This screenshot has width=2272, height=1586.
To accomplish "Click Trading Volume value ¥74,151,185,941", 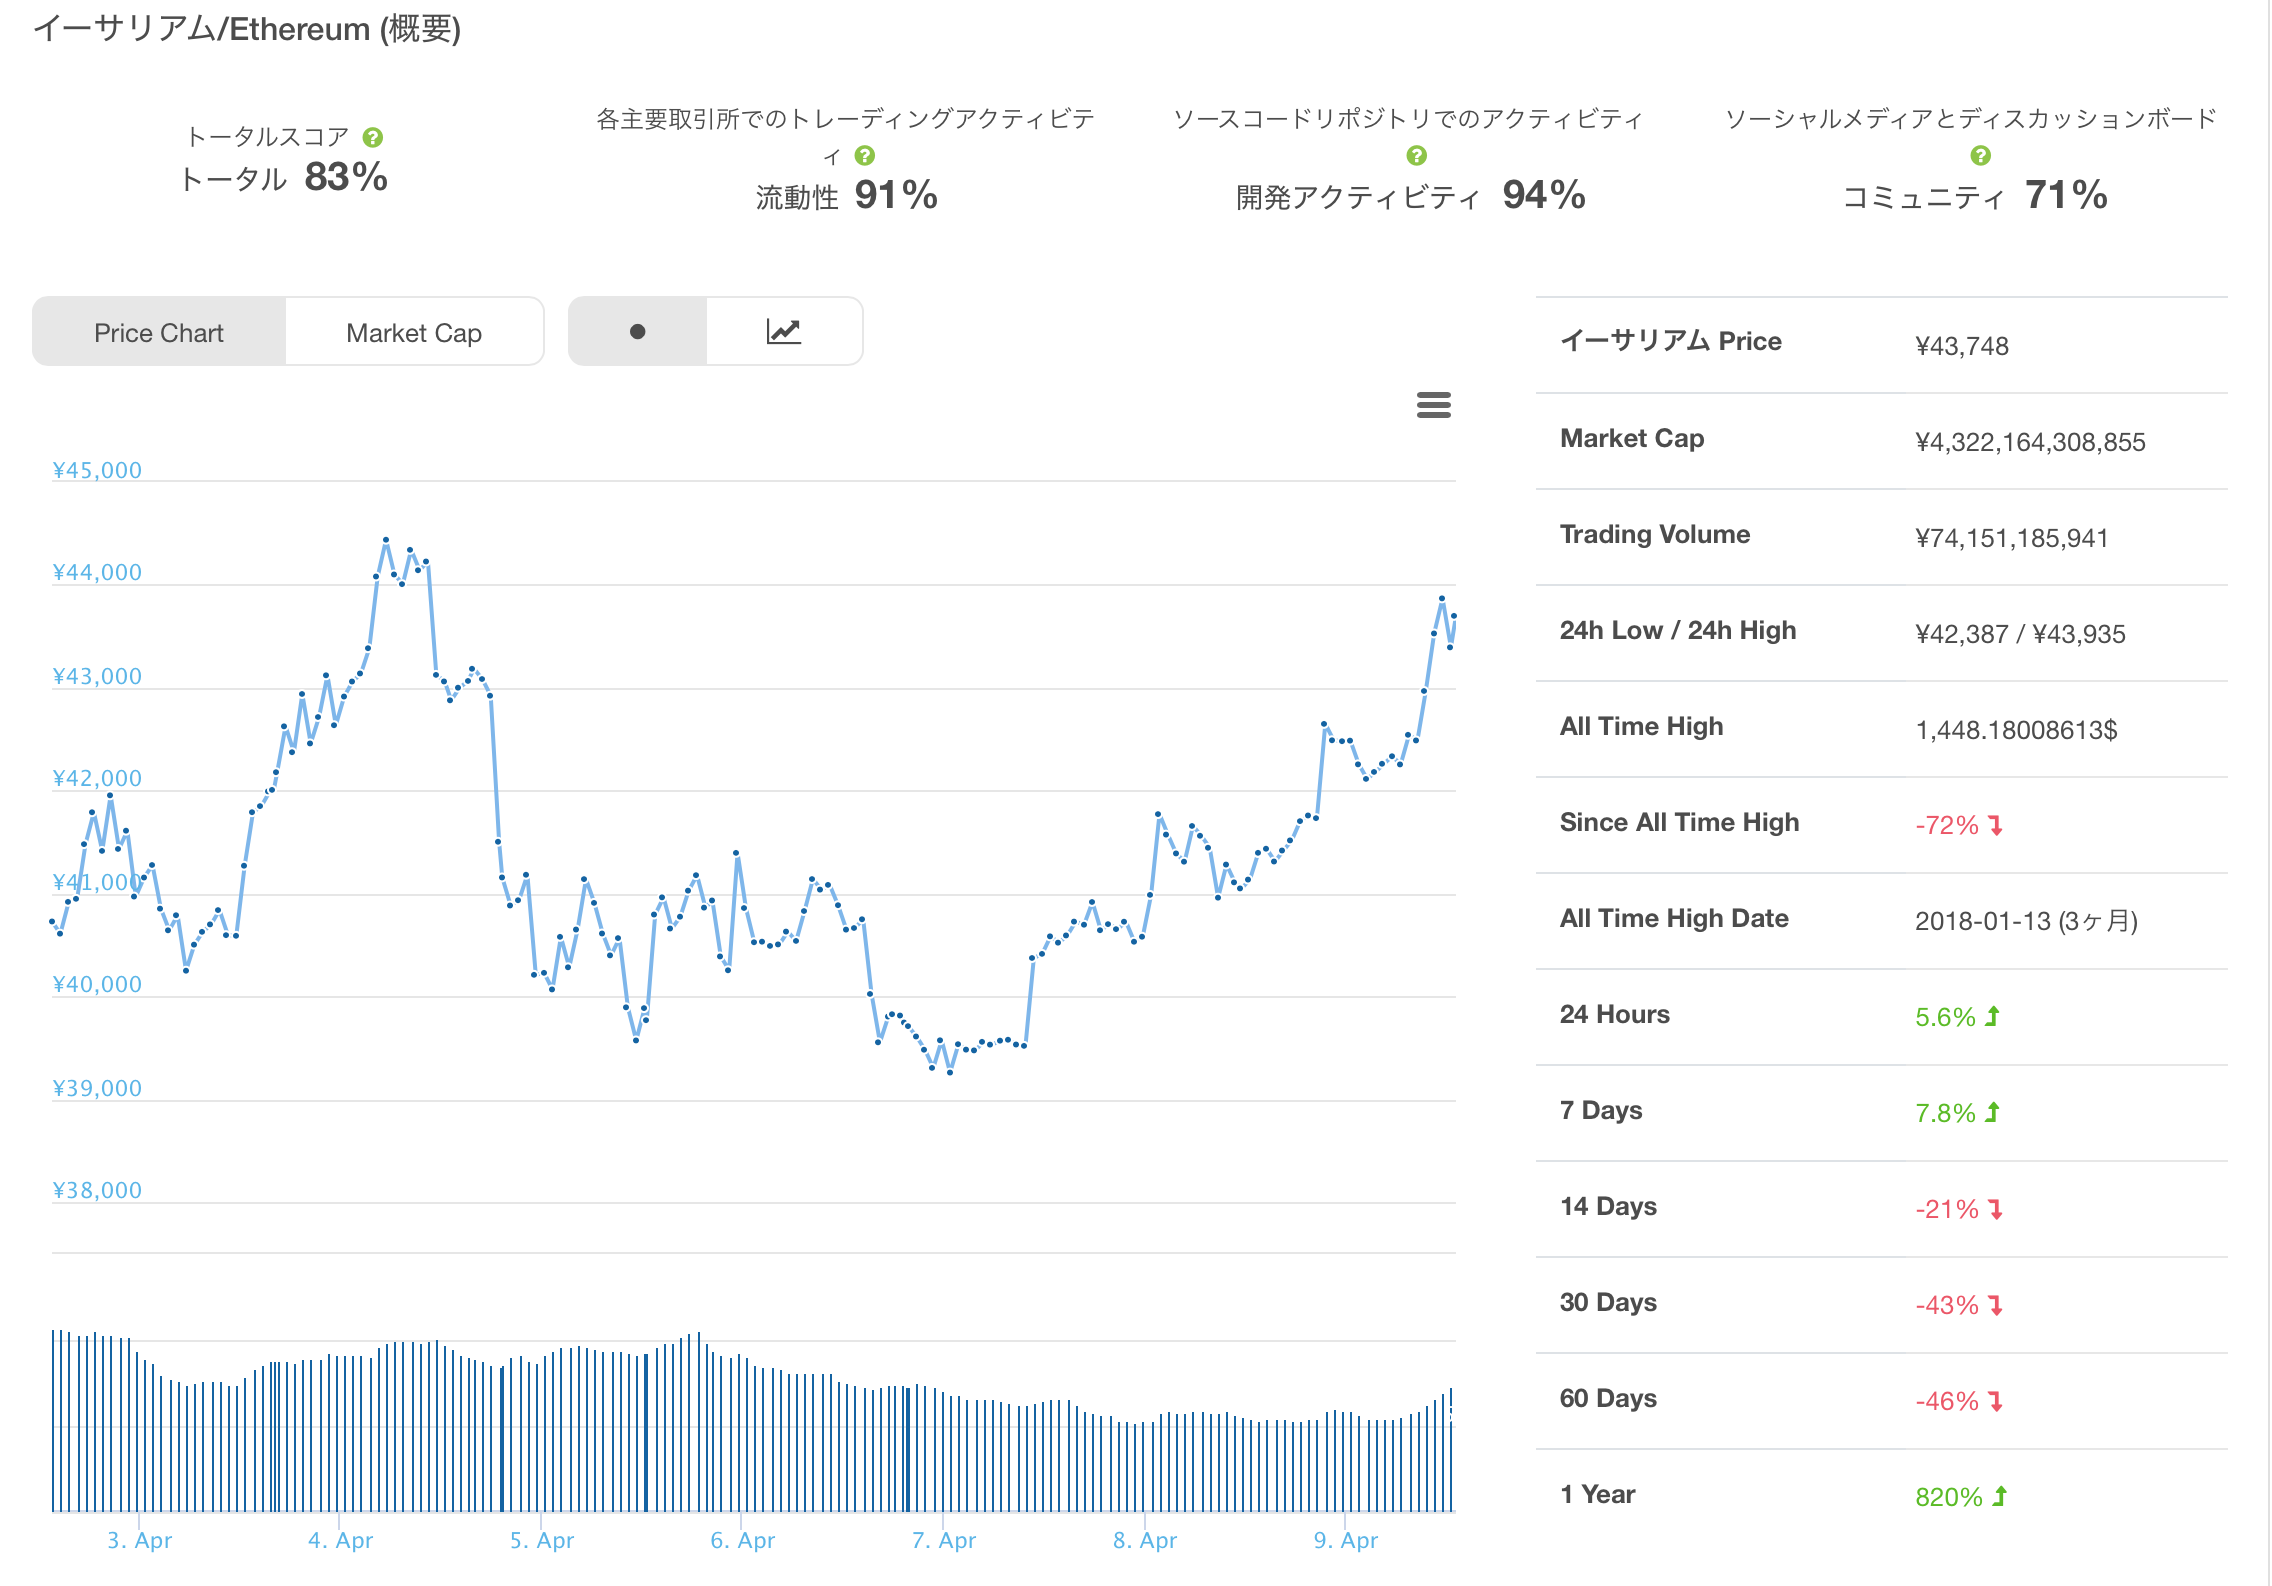I will click(x=2011, y=538).
